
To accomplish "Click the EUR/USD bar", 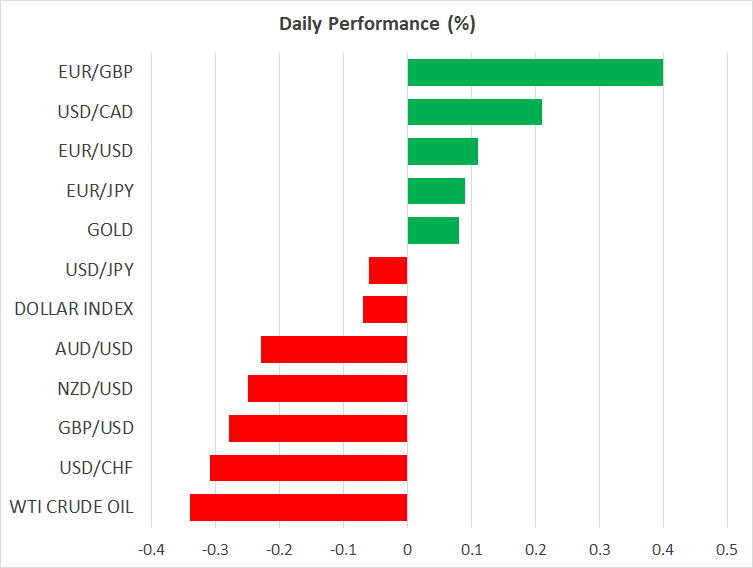I will point(442,151).
